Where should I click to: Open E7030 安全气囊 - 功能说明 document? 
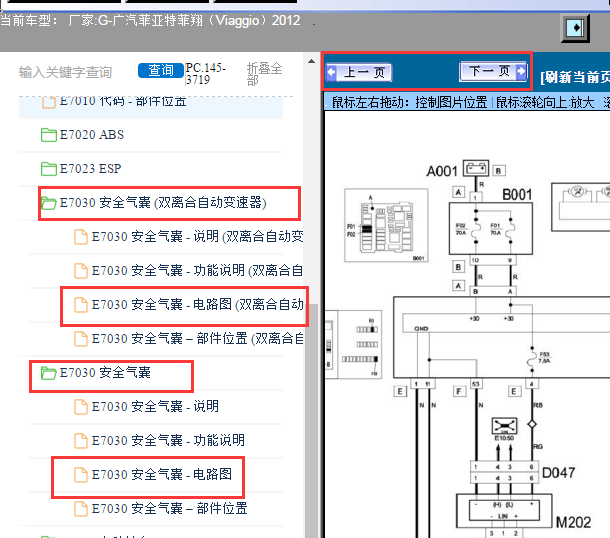pyautogui.click(x=160, y=440)
